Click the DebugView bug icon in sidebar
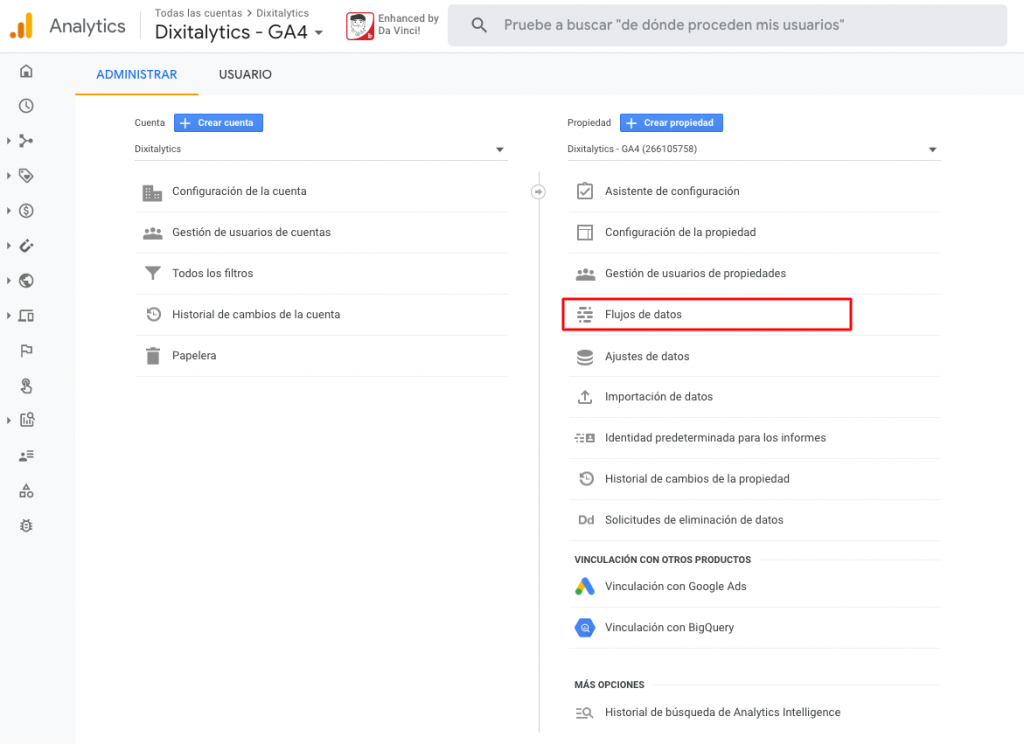The height and width of the screenshot is (744, 1024). [x=26, y=525]
